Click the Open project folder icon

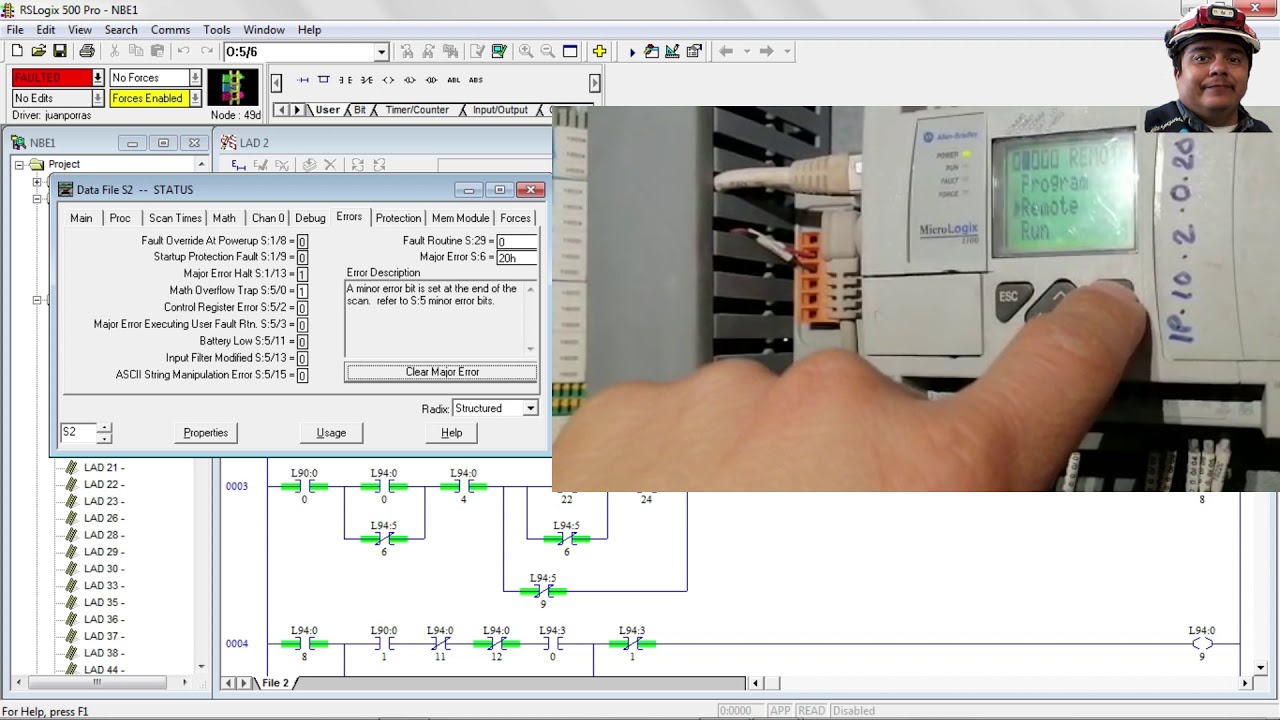click(x=38, y=51)
